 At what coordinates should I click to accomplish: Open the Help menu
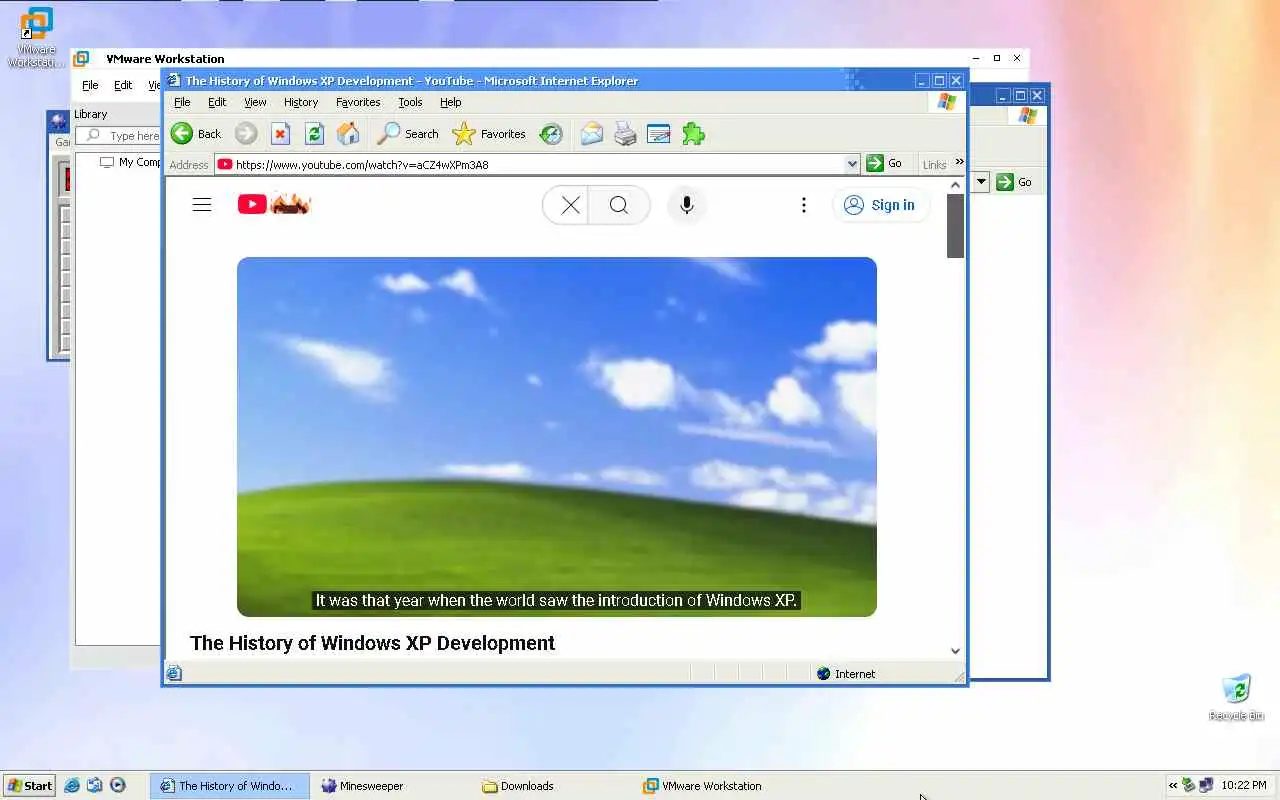coord(450,102)
